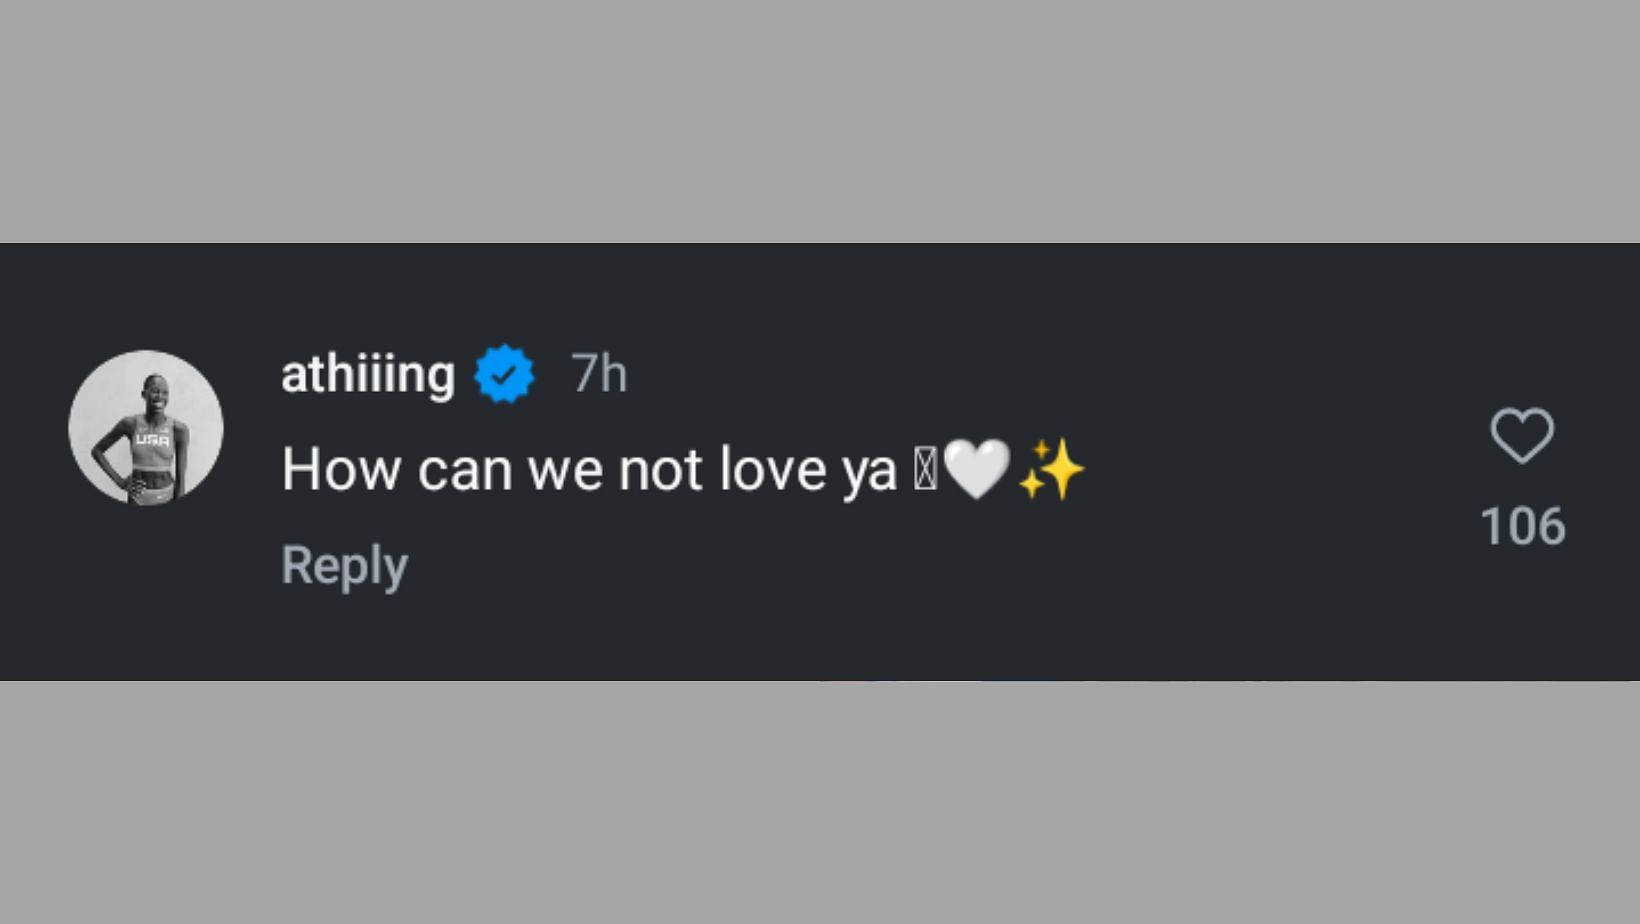Reply to athiiing's comment

click(345, 565)
